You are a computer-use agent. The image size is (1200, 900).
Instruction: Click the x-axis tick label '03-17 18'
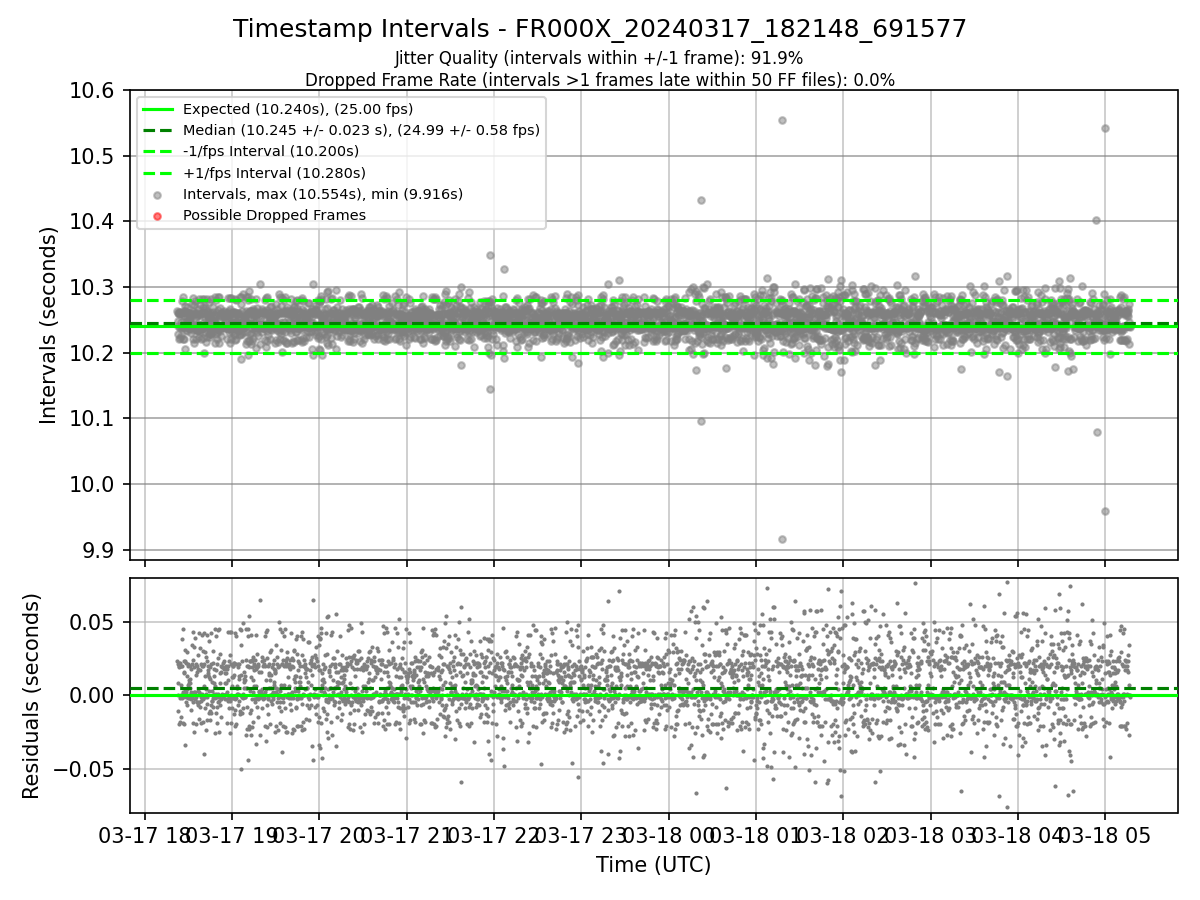pyautogui.click(x=145, y=834)
